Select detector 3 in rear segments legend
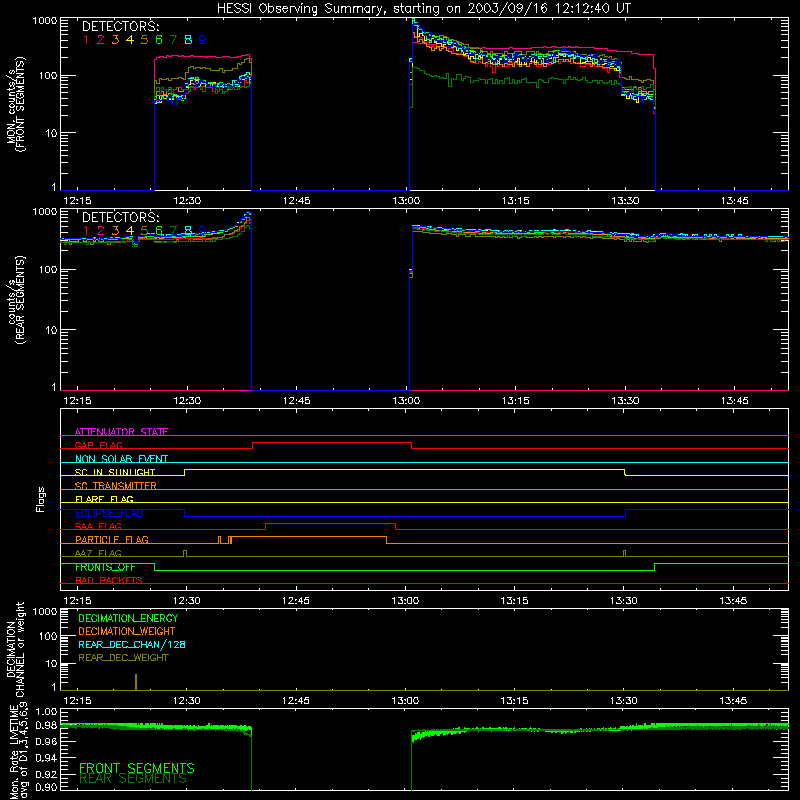 115,231
